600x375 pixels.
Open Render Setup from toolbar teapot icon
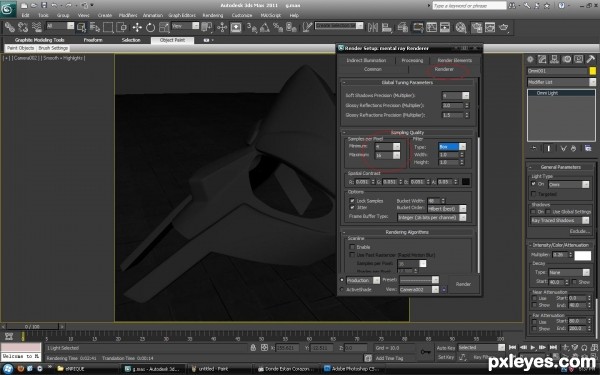click(x=476, y=28)
